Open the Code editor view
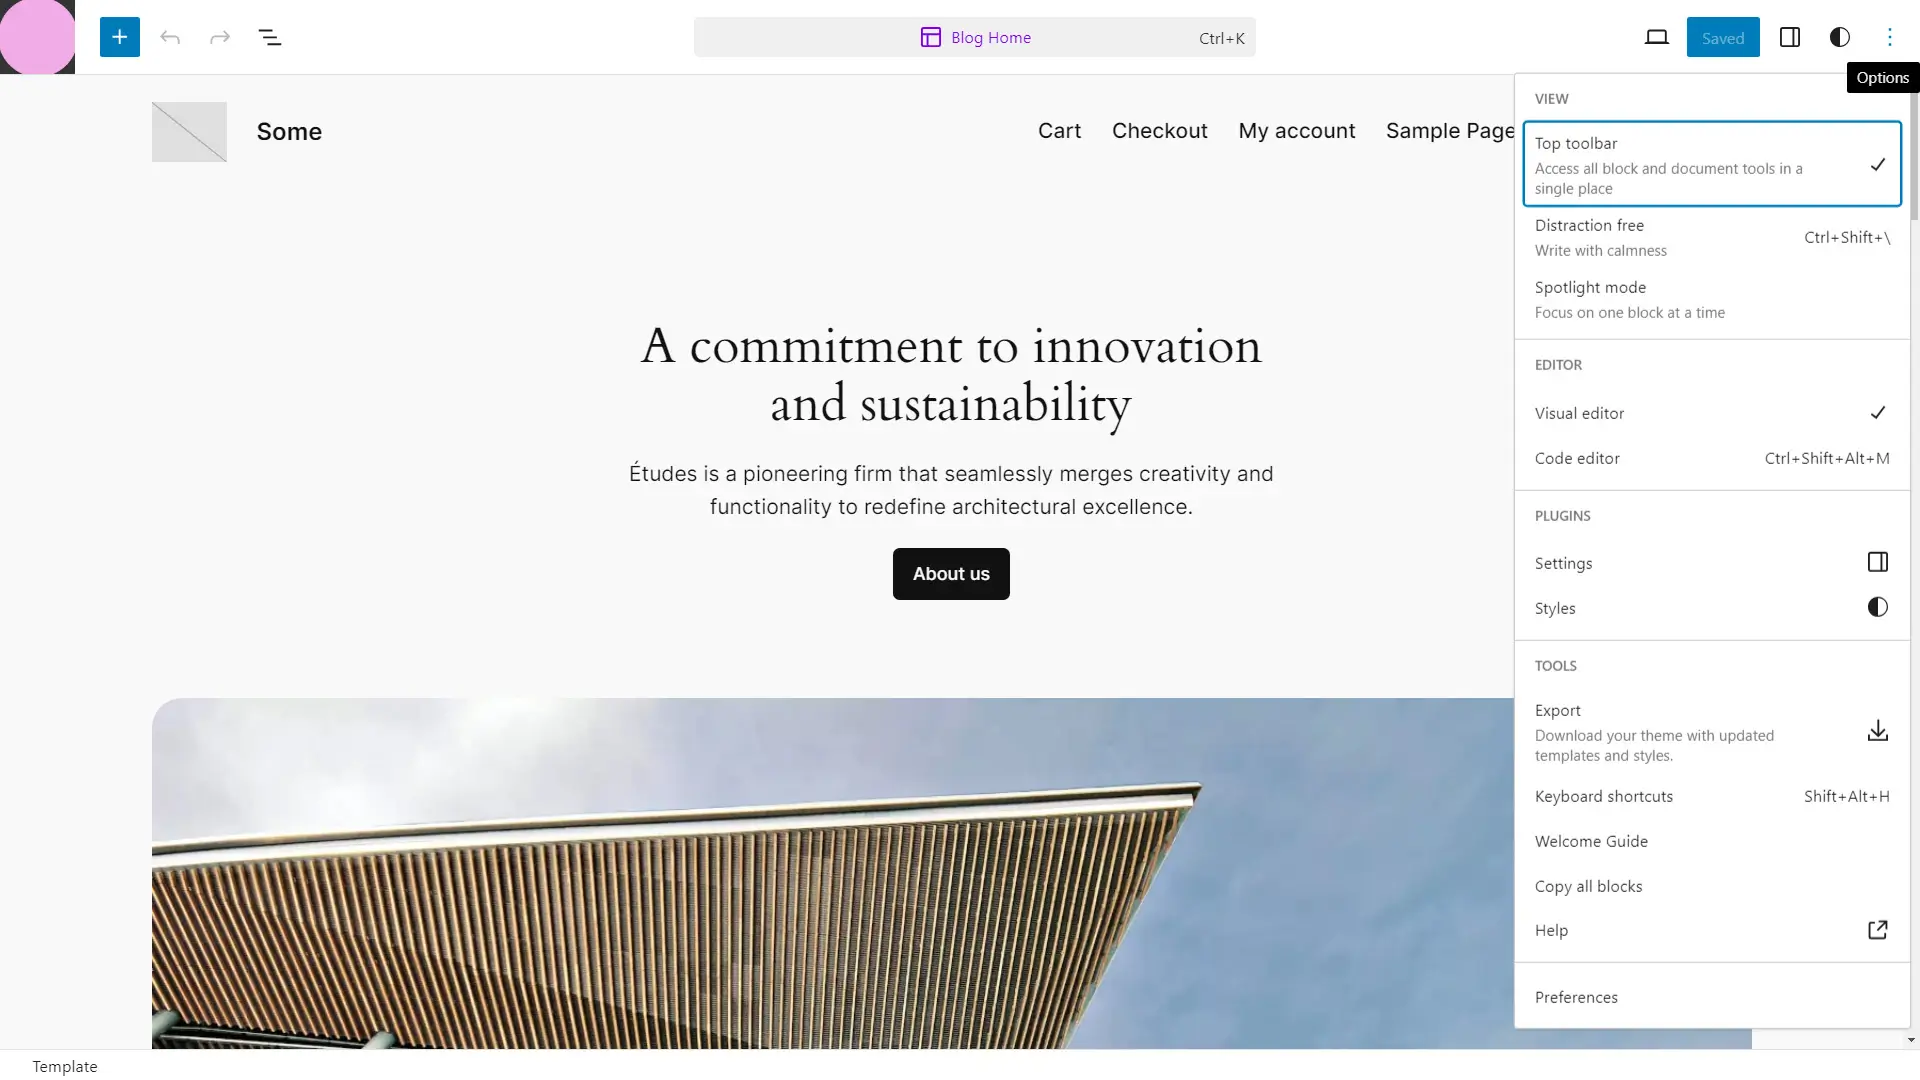Image resolution: width=1920 pixels, height=1080 pixels. pyautogui.click(x=1578, y=458)
